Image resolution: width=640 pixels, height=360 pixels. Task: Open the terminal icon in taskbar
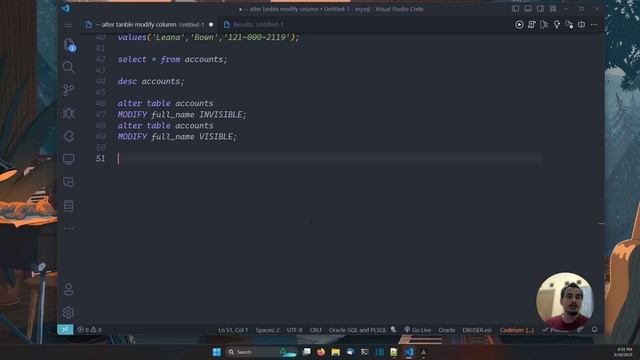(364, 352)
